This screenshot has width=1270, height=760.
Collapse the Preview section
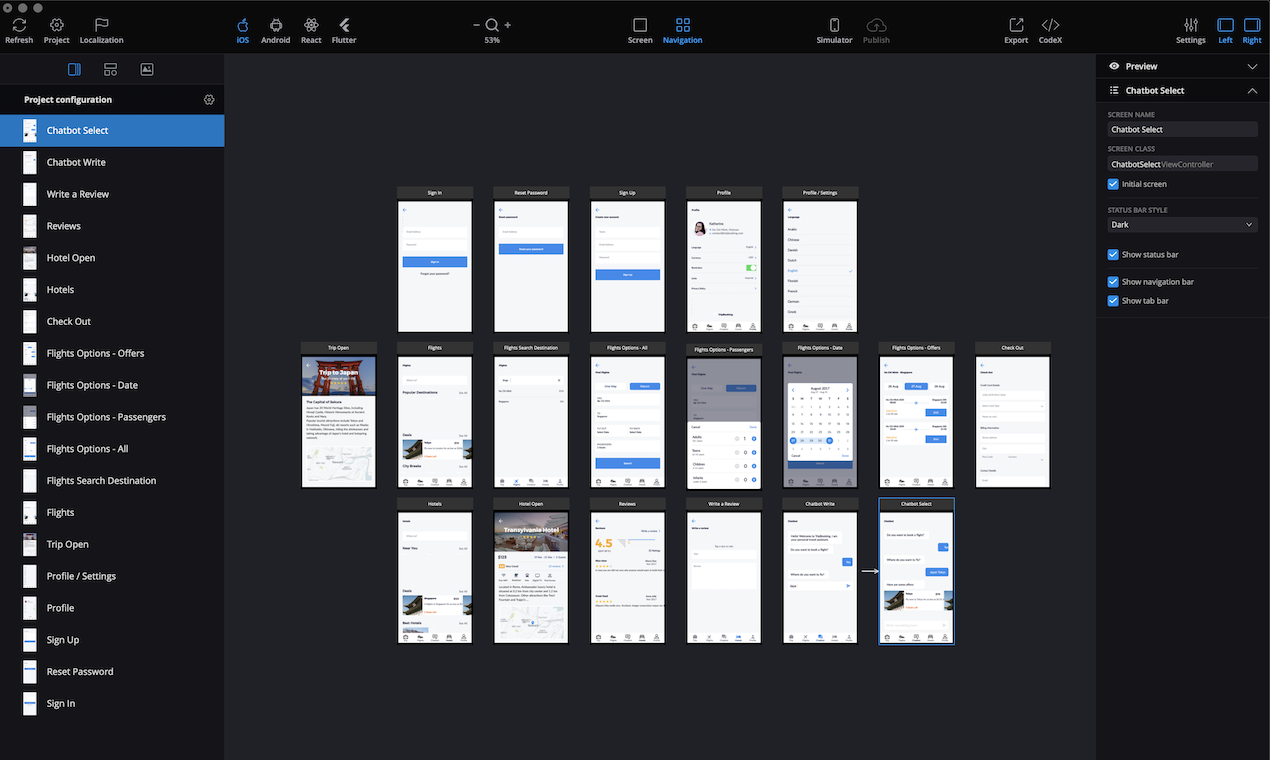(x=1251, y=65)
